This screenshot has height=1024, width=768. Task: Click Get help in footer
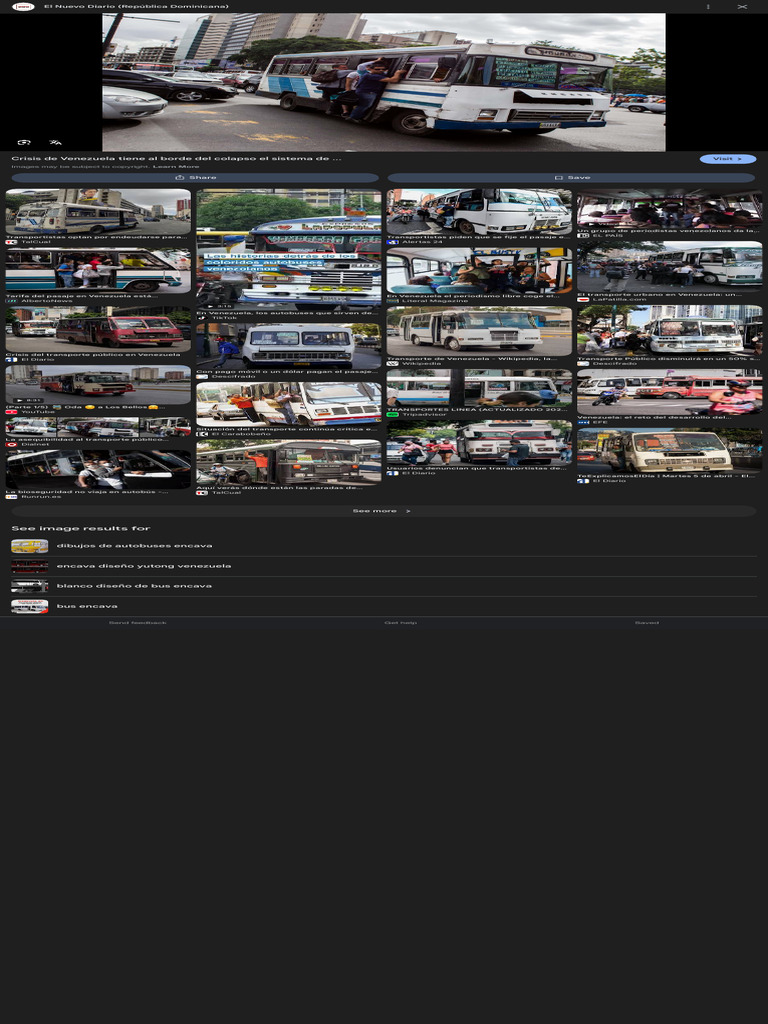point(400,623)
